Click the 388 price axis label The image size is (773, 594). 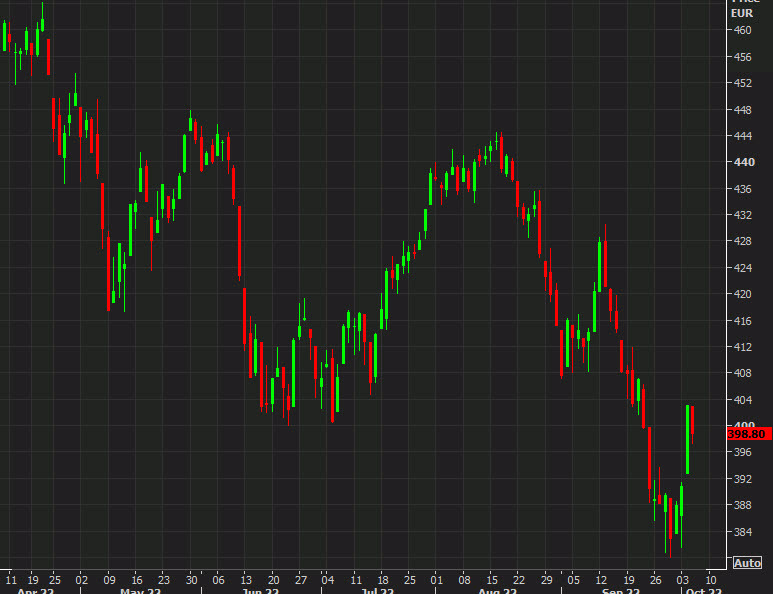[742, 505]
